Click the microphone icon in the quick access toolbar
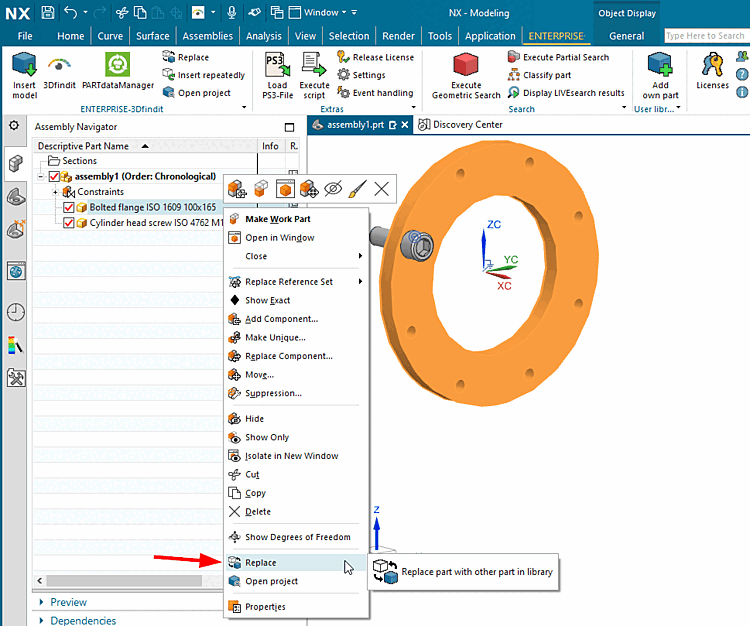The width and height of the screenshot is (750, 626). point(232,12)
